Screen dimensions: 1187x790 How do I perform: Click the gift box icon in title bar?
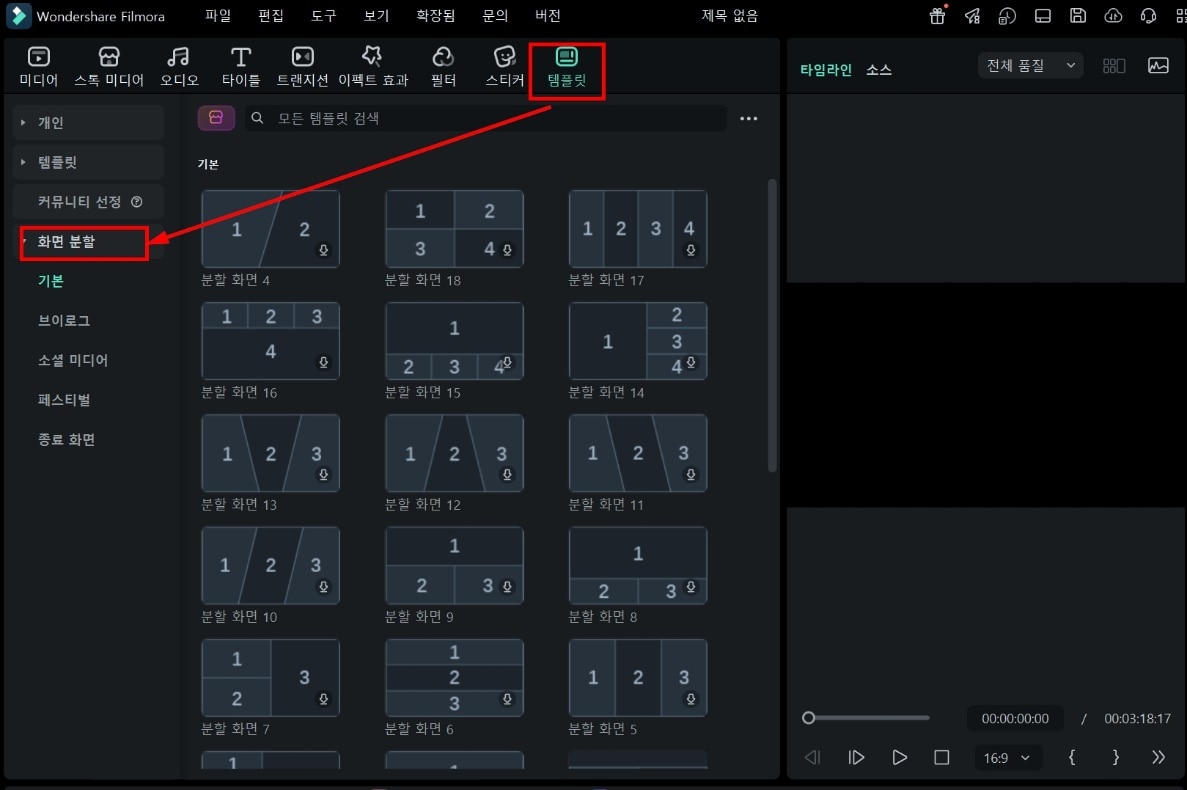point(937,16)
